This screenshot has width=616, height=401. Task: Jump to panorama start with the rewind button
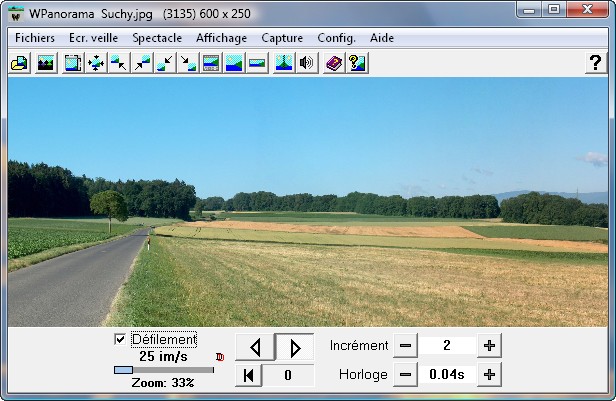(248, 375)
